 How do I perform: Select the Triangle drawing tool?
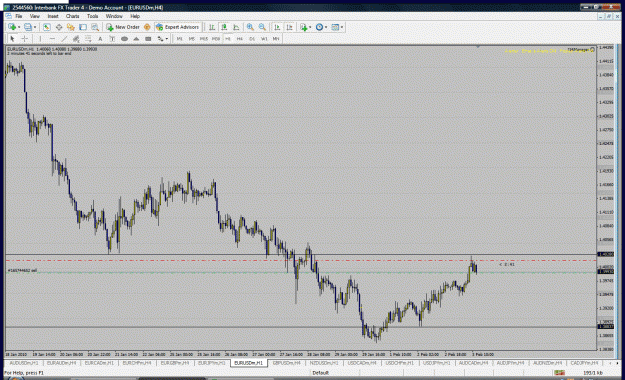click(136, 39)
